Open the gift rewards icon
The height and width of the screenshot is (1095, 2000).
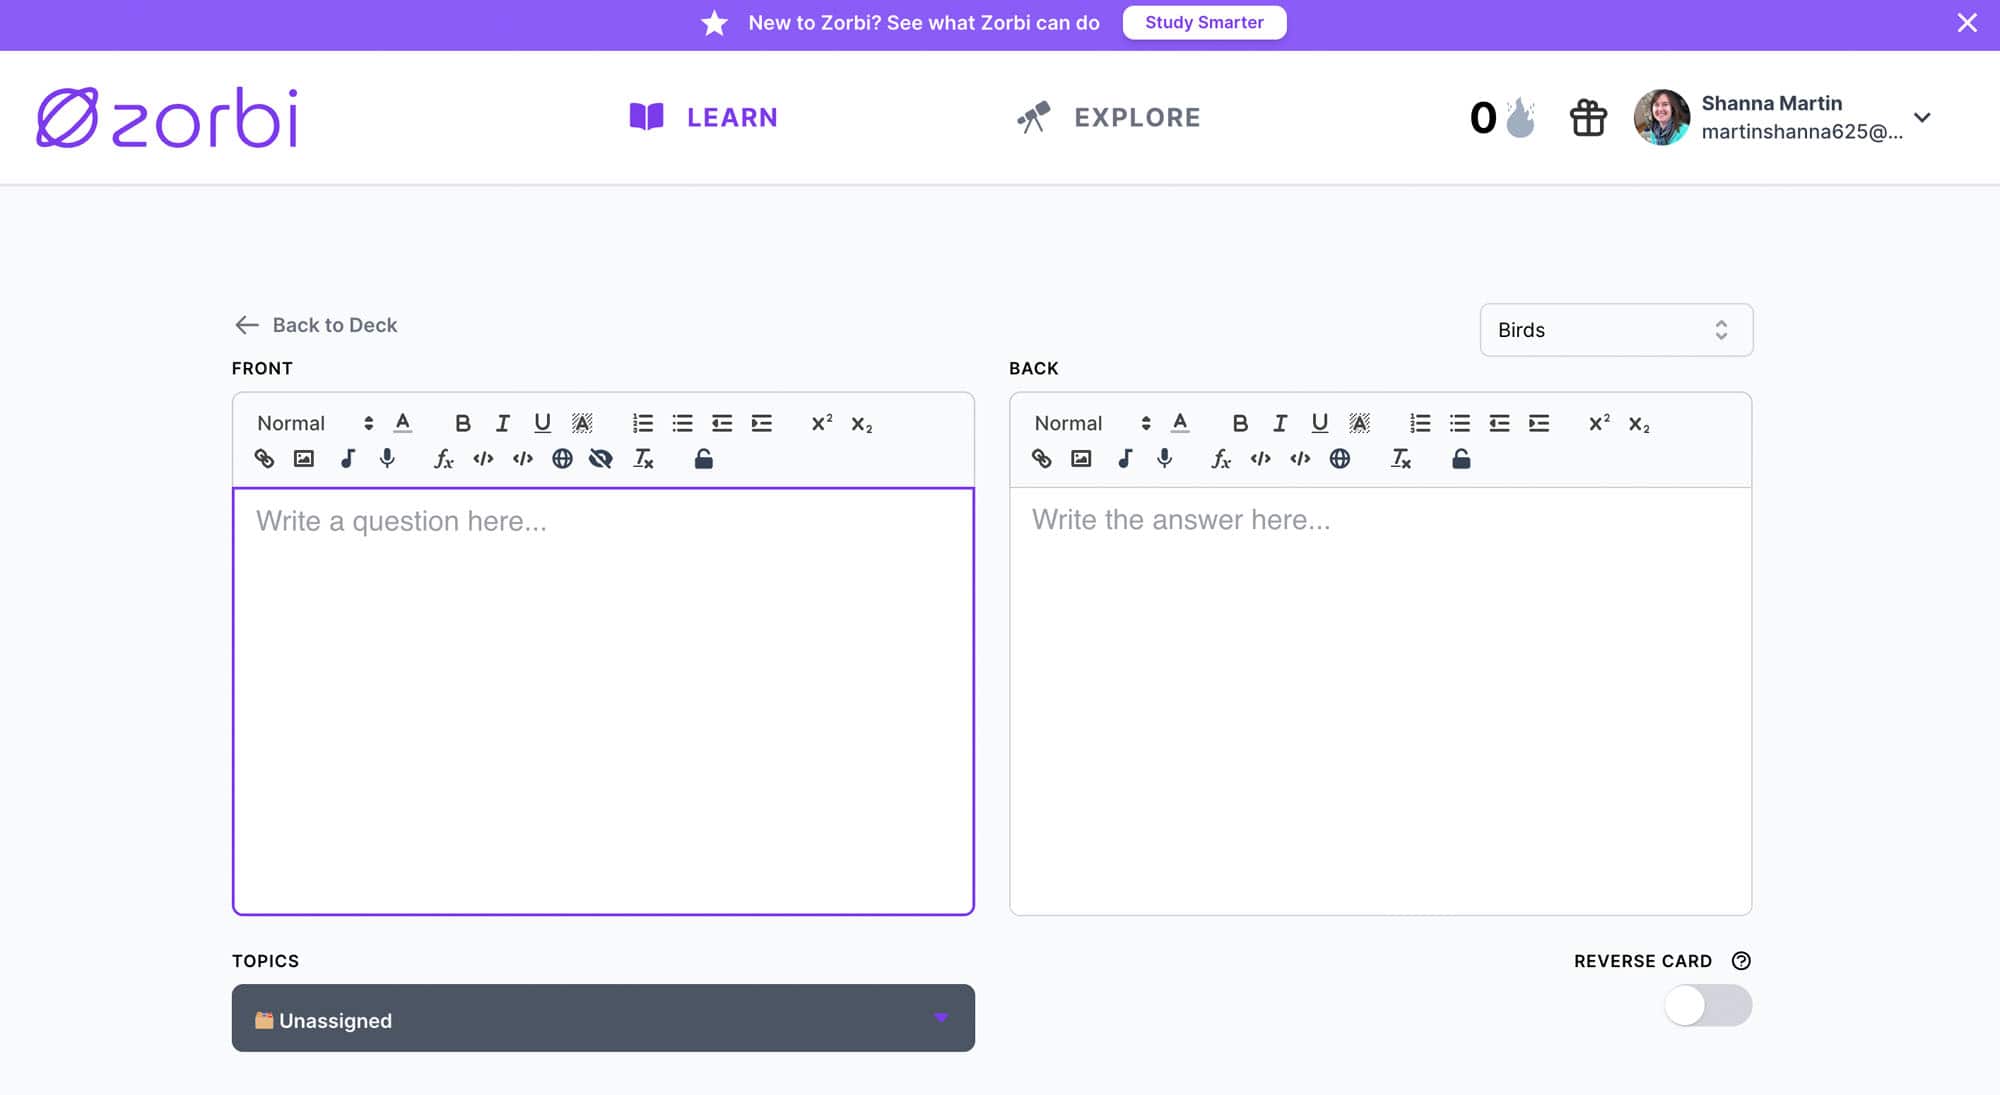[1588, 118]
